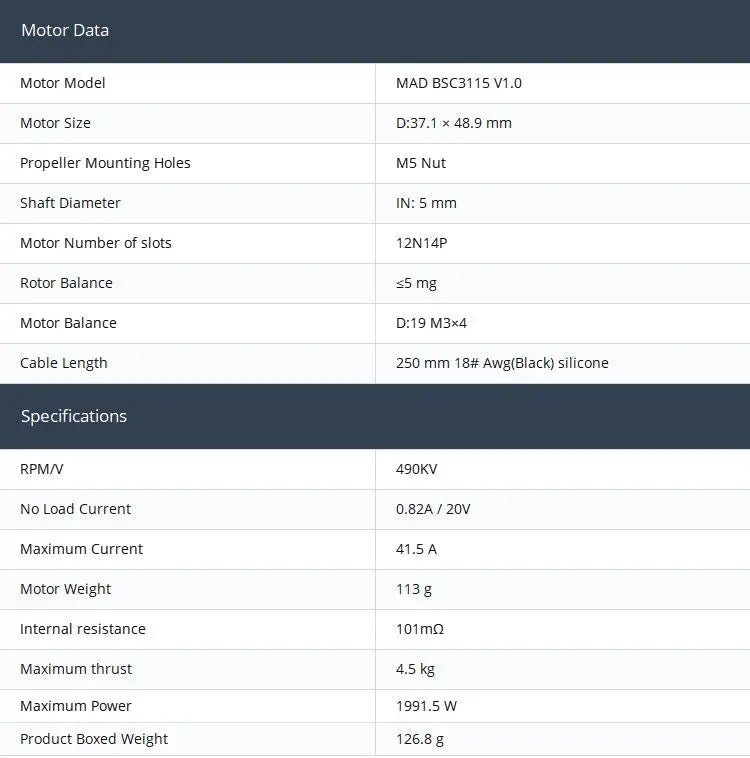Screen dimensions: 750x758
Task: Select the Motor Size value D:37.1 × 48.9 mm
Action: pyautogui.click(x=453, y=123)
